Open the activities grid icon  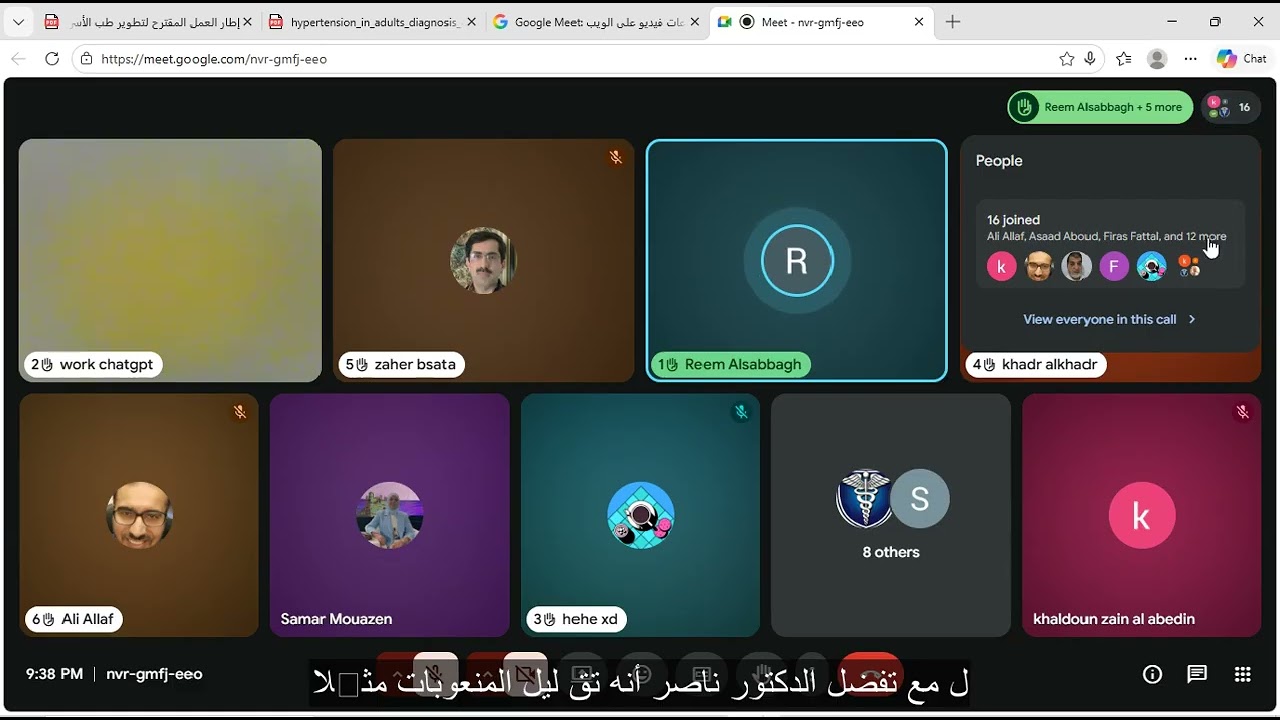click(x=1242, y=674)
